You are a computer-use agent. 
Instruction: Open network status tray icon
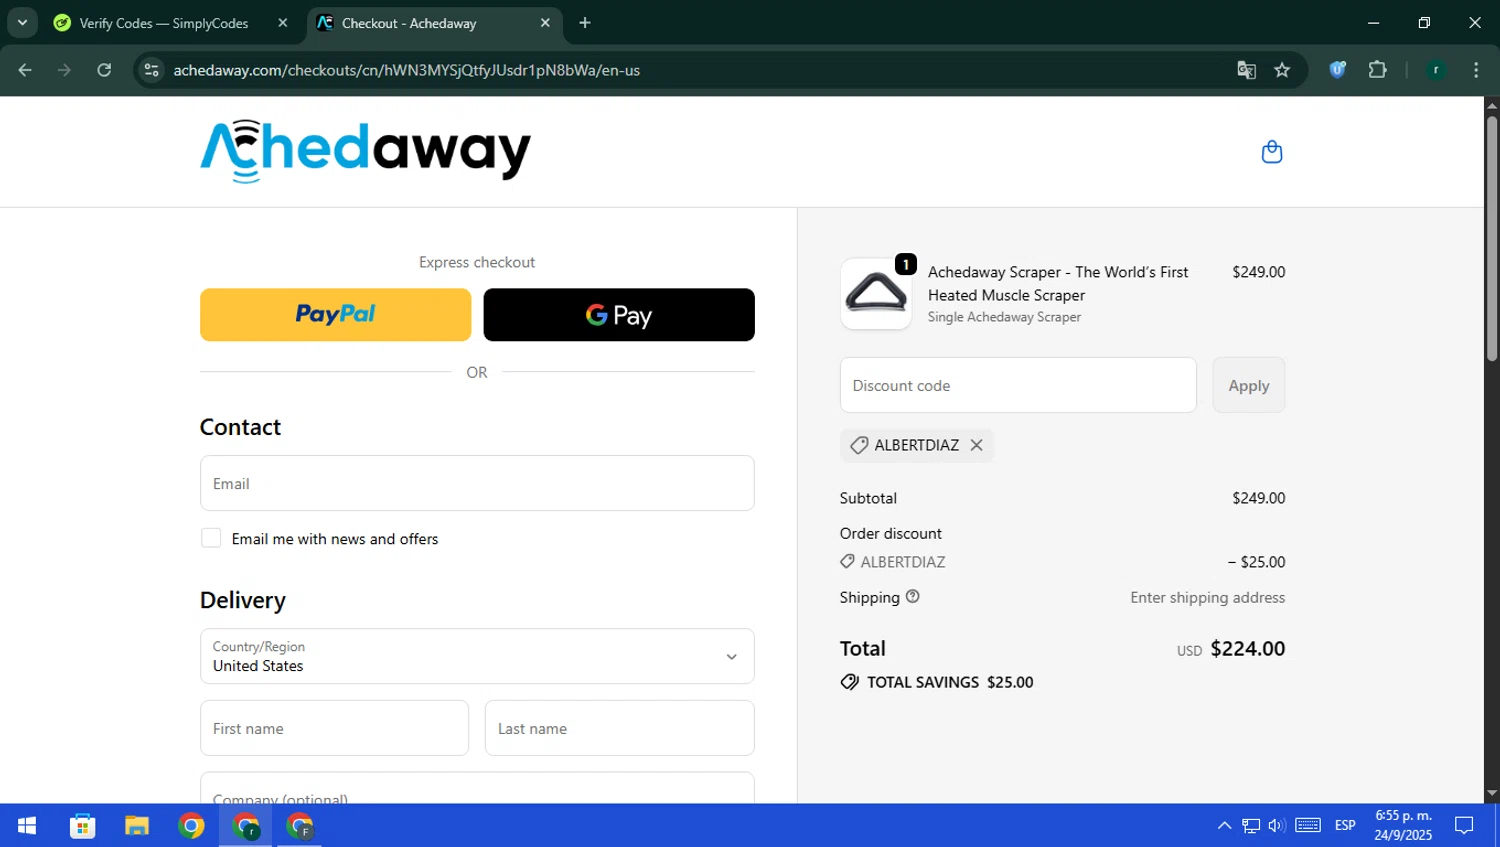[1251, 826]
